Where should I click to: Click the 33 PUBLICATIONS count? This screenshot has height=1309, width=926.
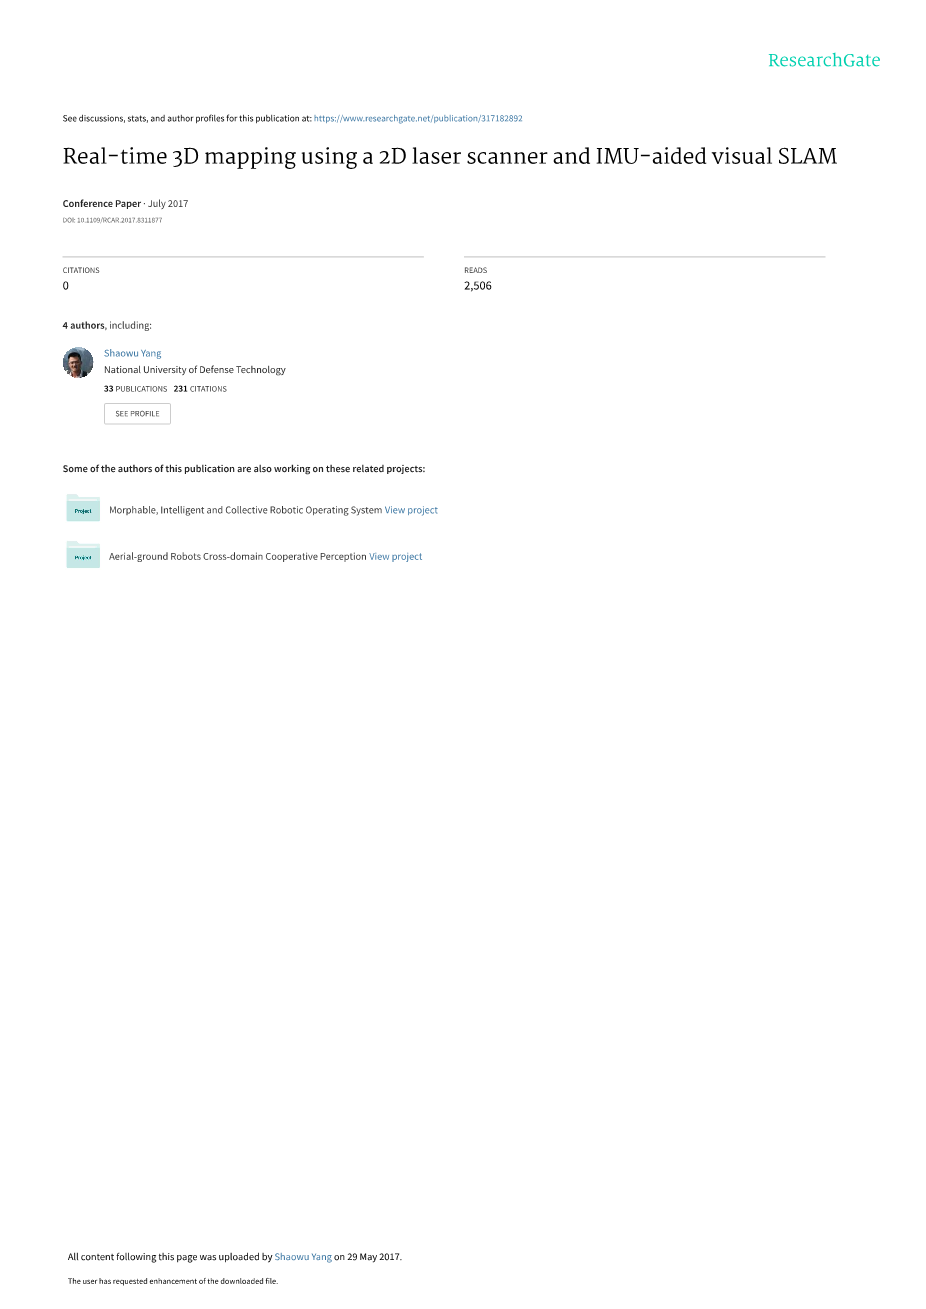tap(135, 389)
